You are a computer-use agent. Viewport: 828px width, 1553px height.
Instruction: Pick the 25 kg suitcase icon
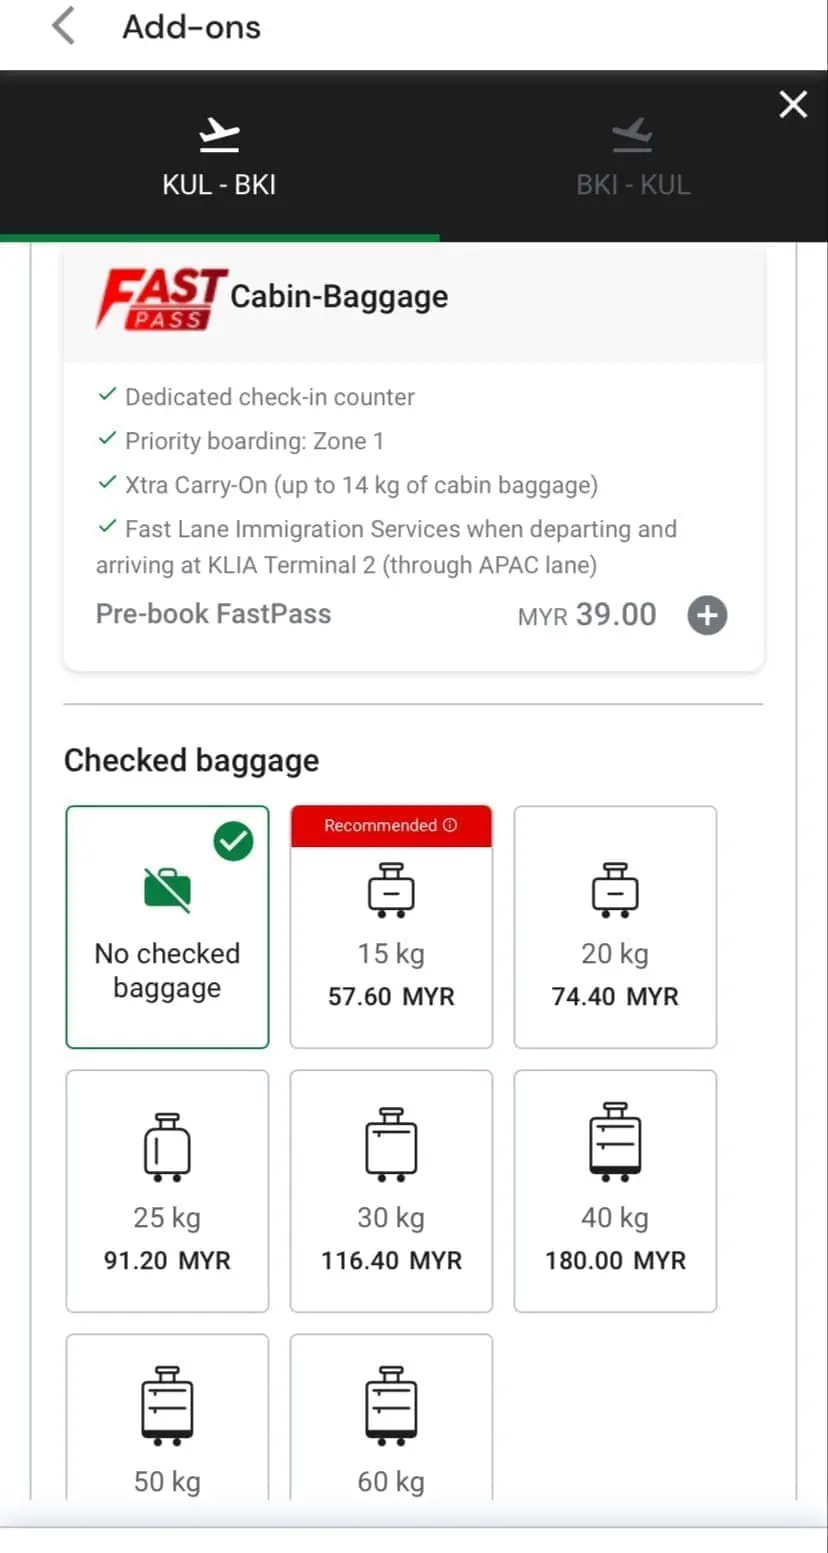pos(167,1146)
